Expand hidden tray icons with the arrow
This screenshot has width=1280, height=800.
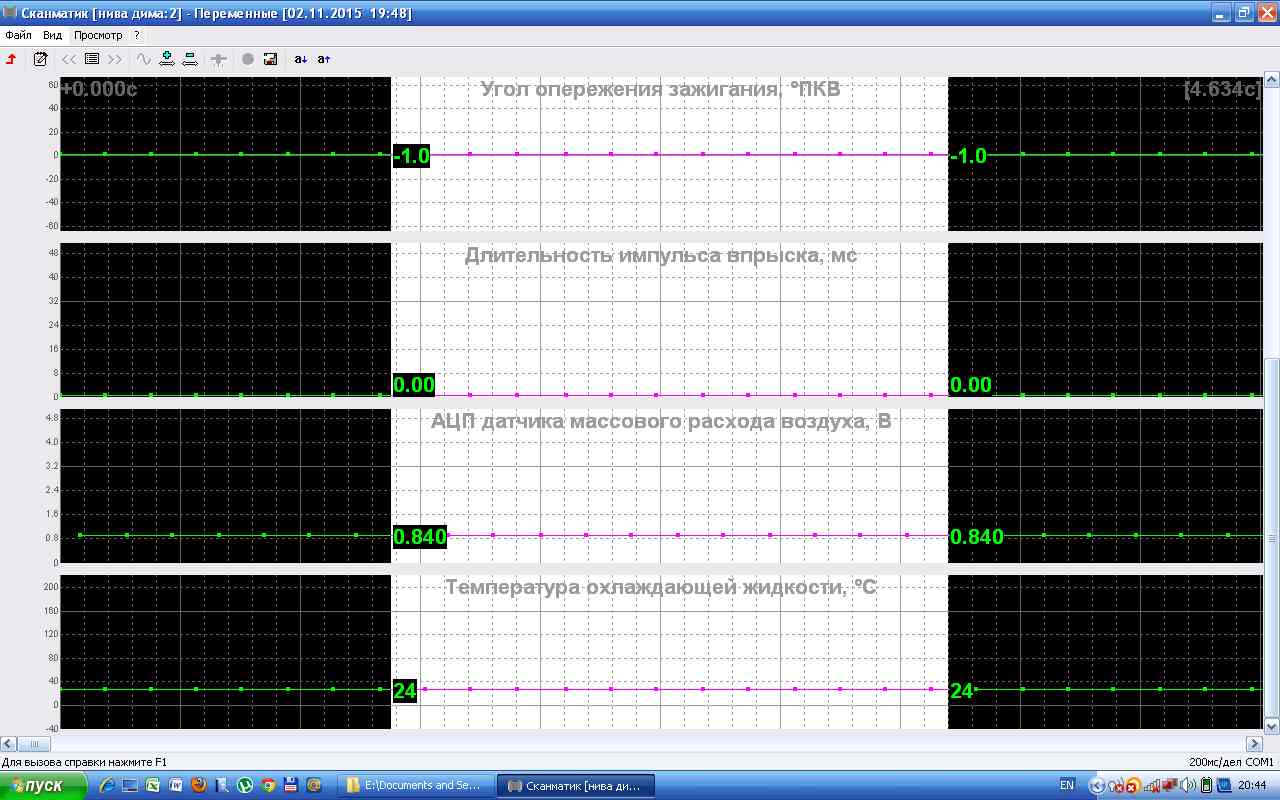1096,785
